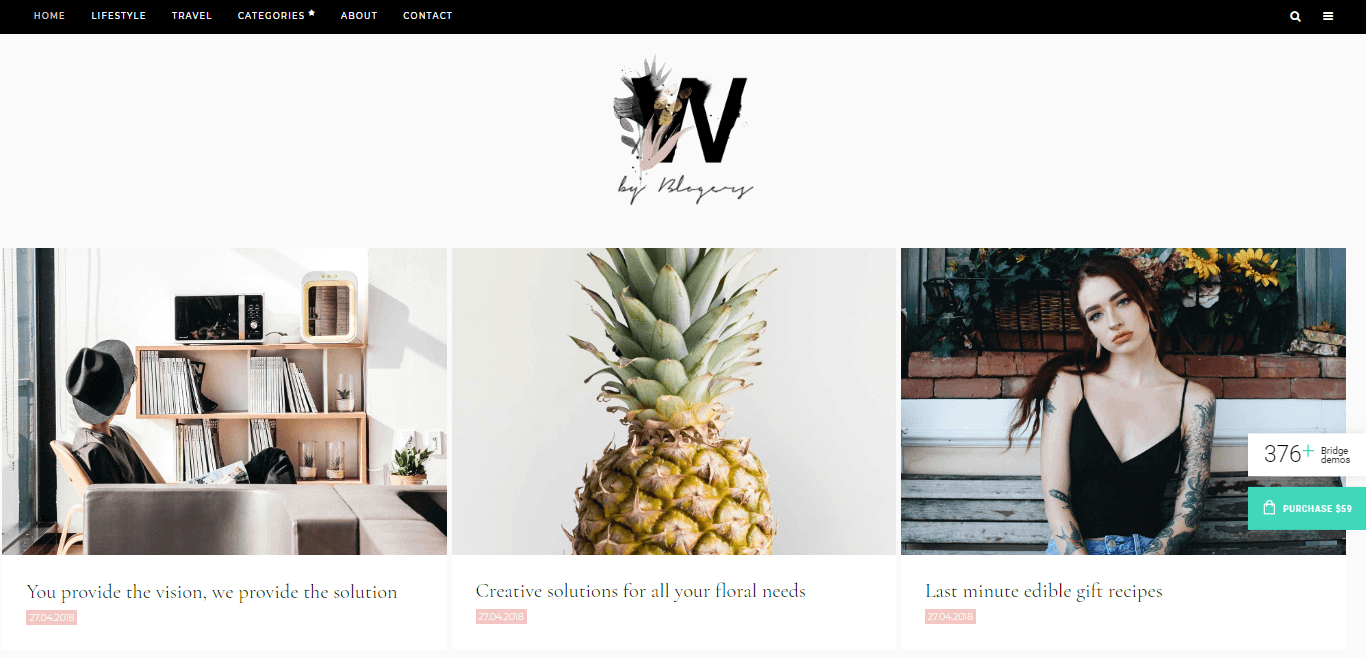Click the W by Bloggers logo
This screenshot has height=657, width=1366.
(x=683, y=129)
